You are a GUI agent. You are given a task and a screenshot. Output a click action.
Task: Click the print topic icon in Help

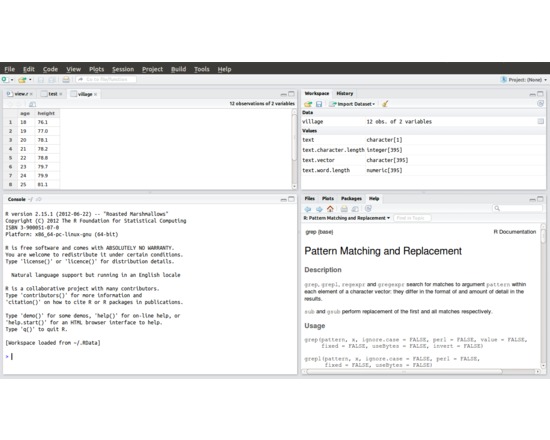point(344,209)
